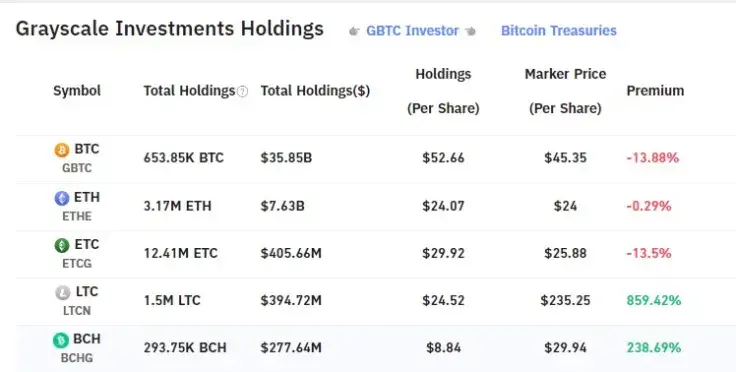The height and width of the screenshot is (372, 736).
Task: Select the ETHE ticker label
Action: (77, 216)
